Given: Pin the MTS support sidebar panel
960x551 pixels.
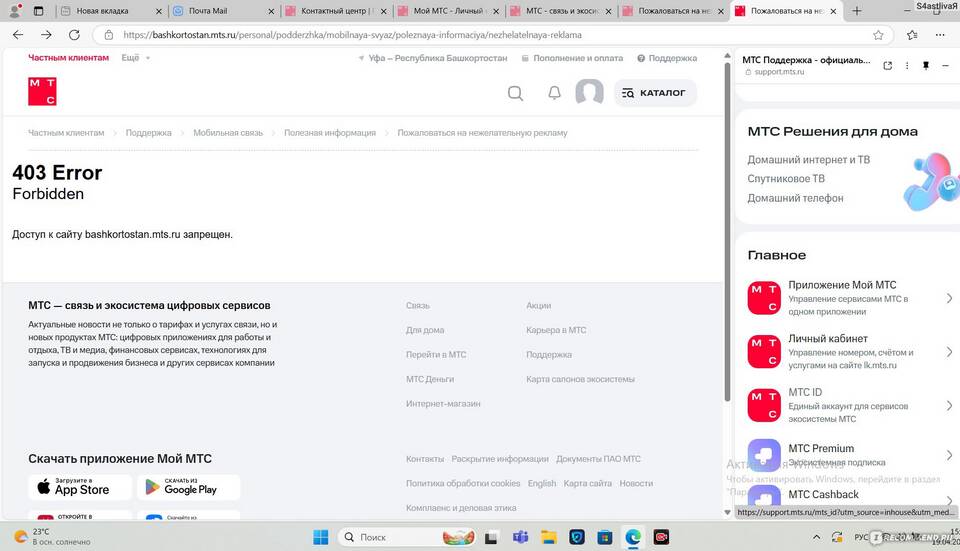Looking at the screenshot, I should (x=926, y=66).
